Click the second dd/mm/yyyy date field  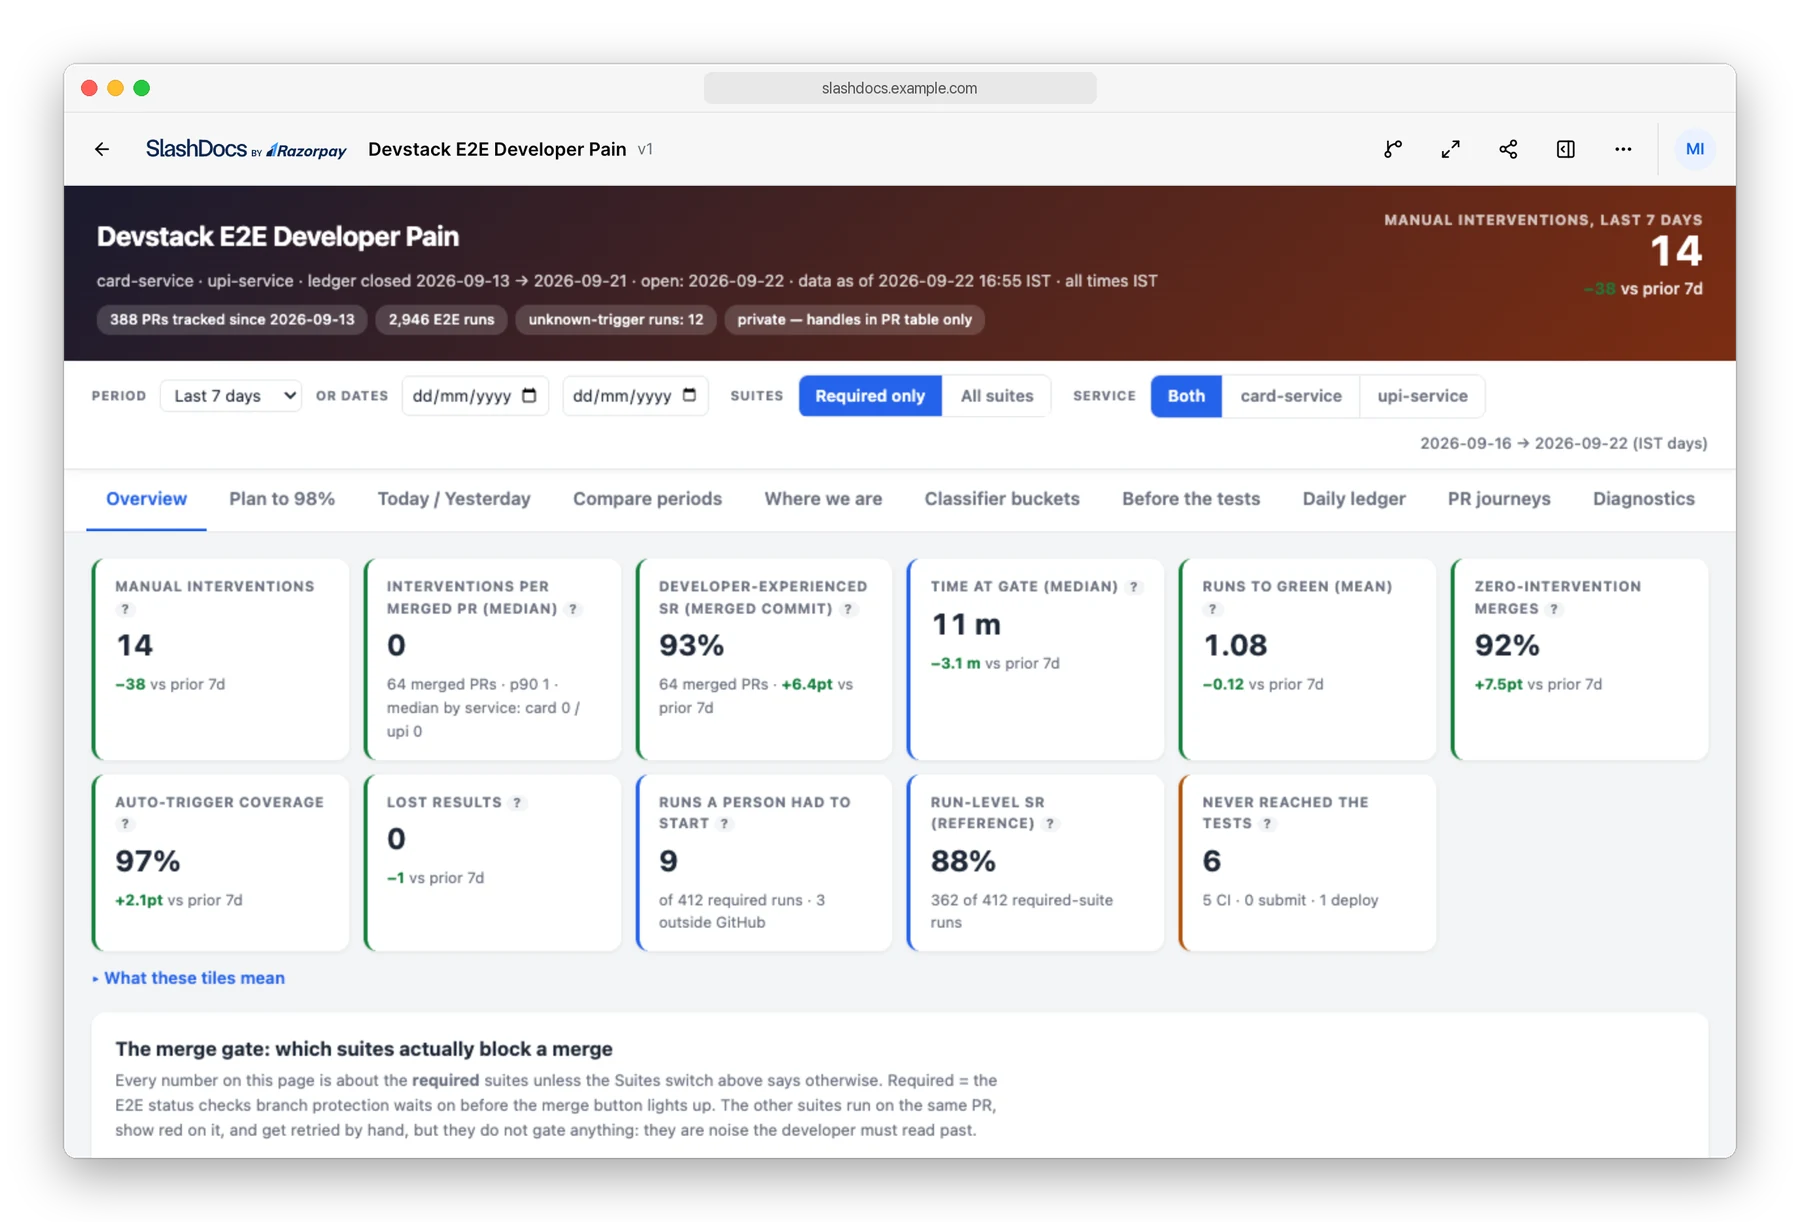[x=635, y=396]
